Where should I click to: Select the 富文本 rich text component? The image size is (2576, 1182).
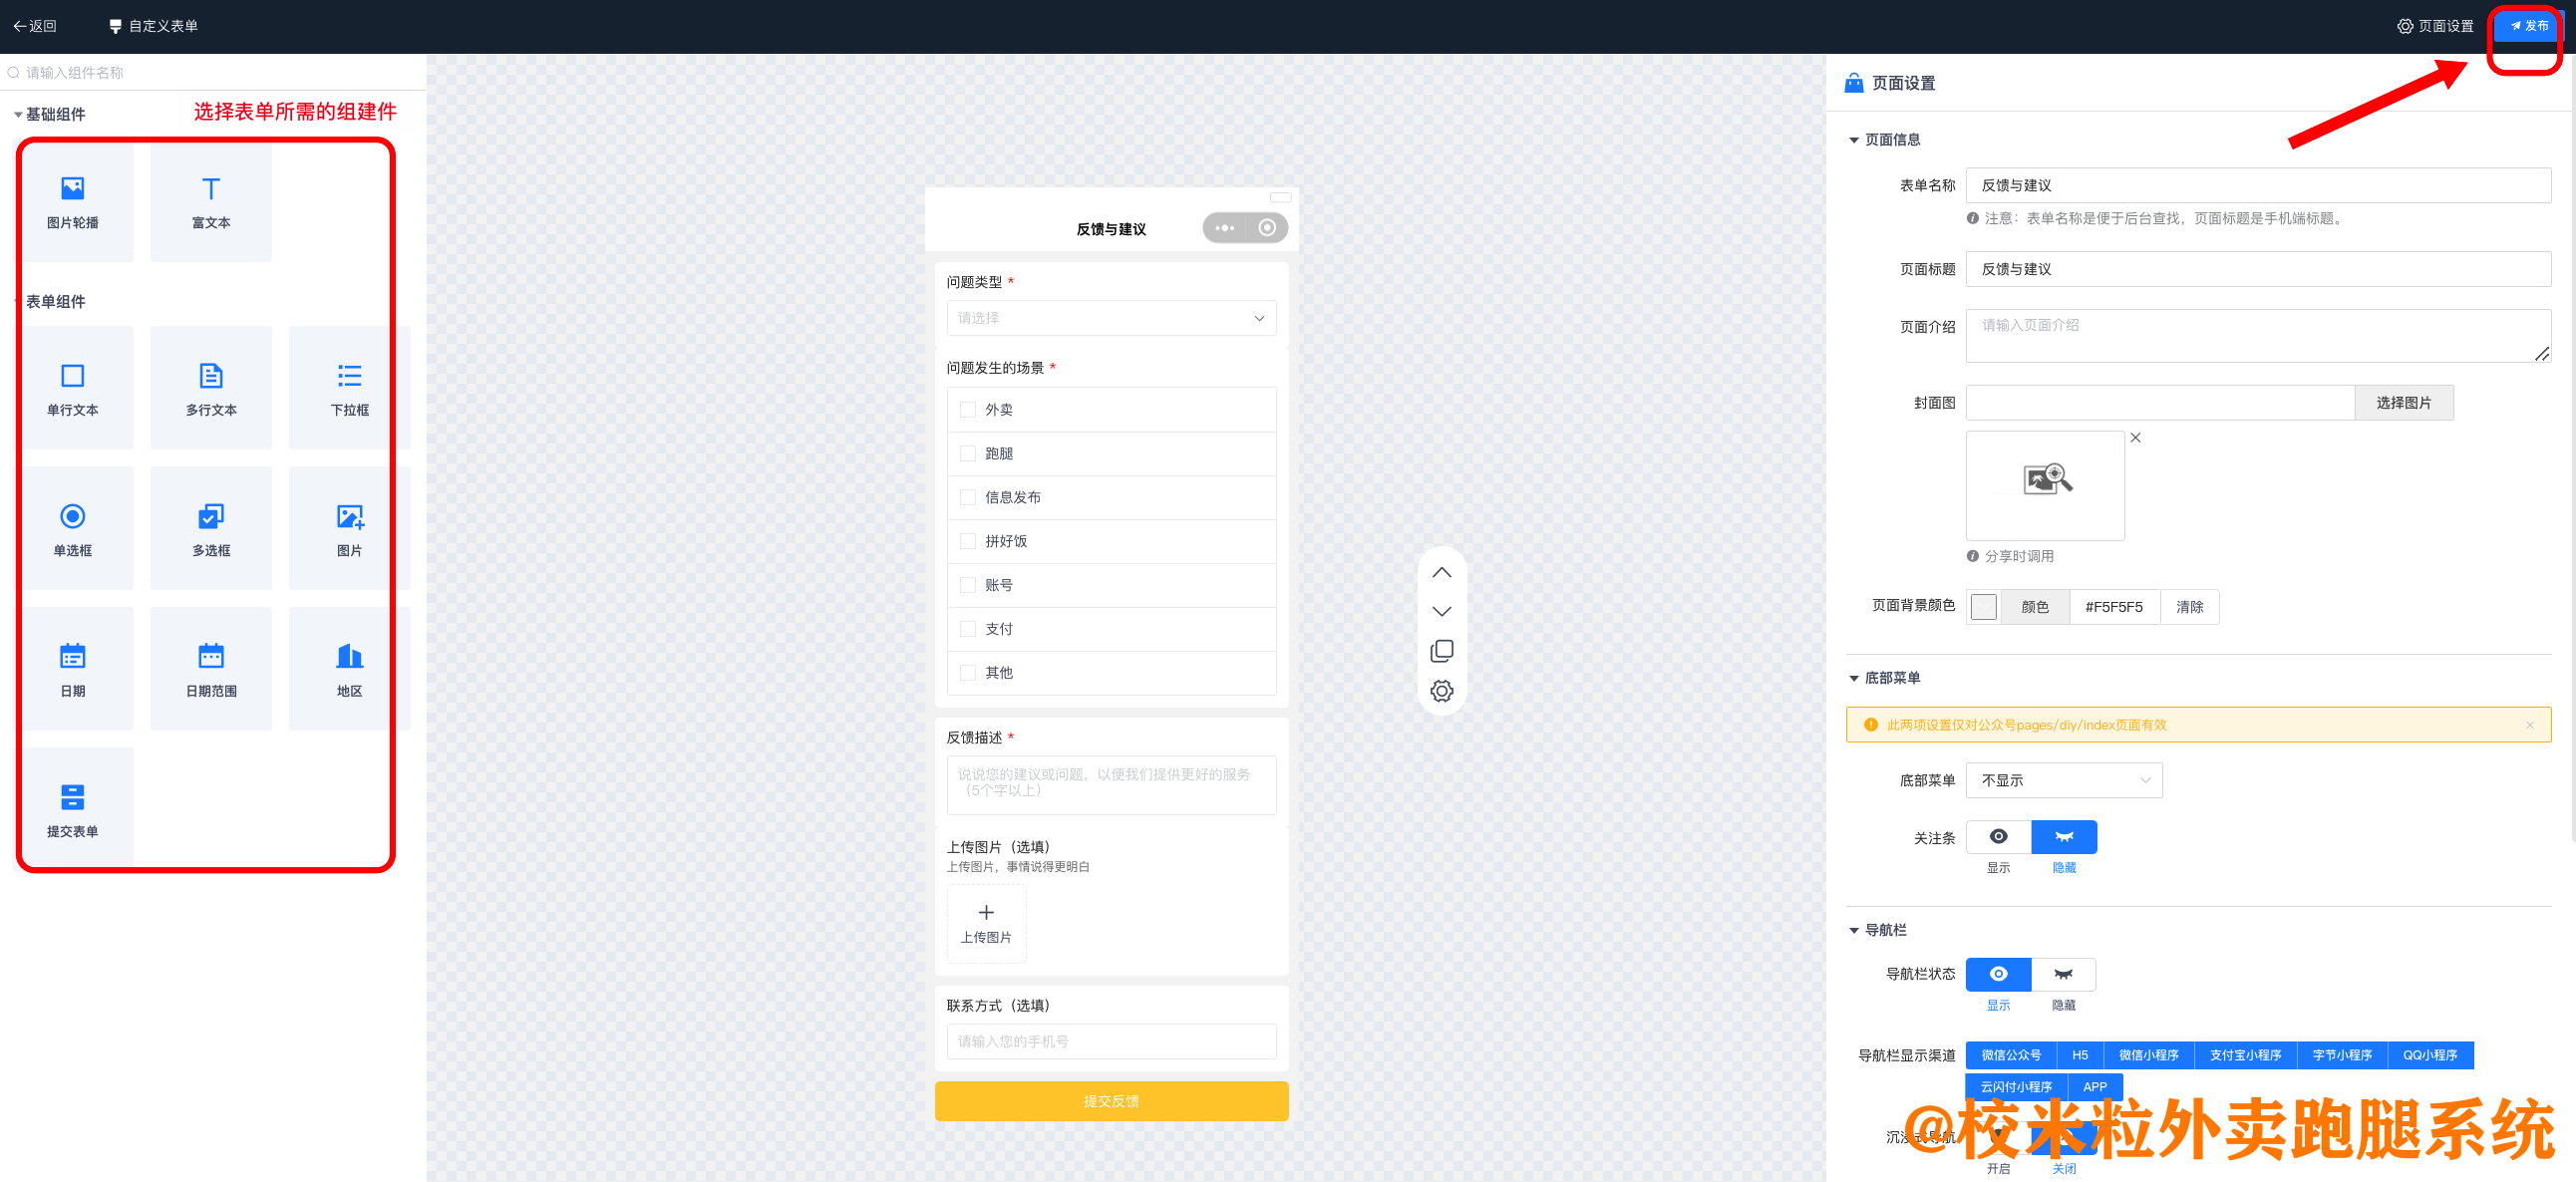click(x=210, y=202)
